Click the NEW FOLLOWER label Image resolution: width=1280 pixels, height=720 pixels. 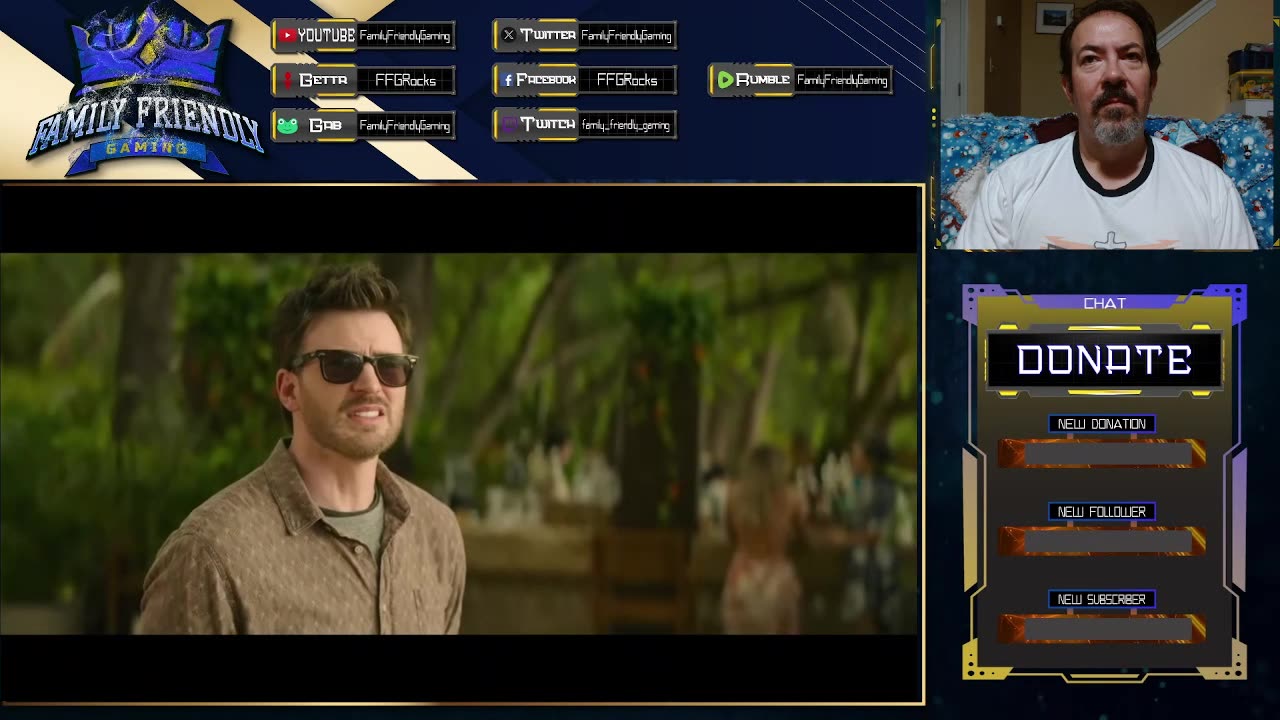coord(1102,512)
